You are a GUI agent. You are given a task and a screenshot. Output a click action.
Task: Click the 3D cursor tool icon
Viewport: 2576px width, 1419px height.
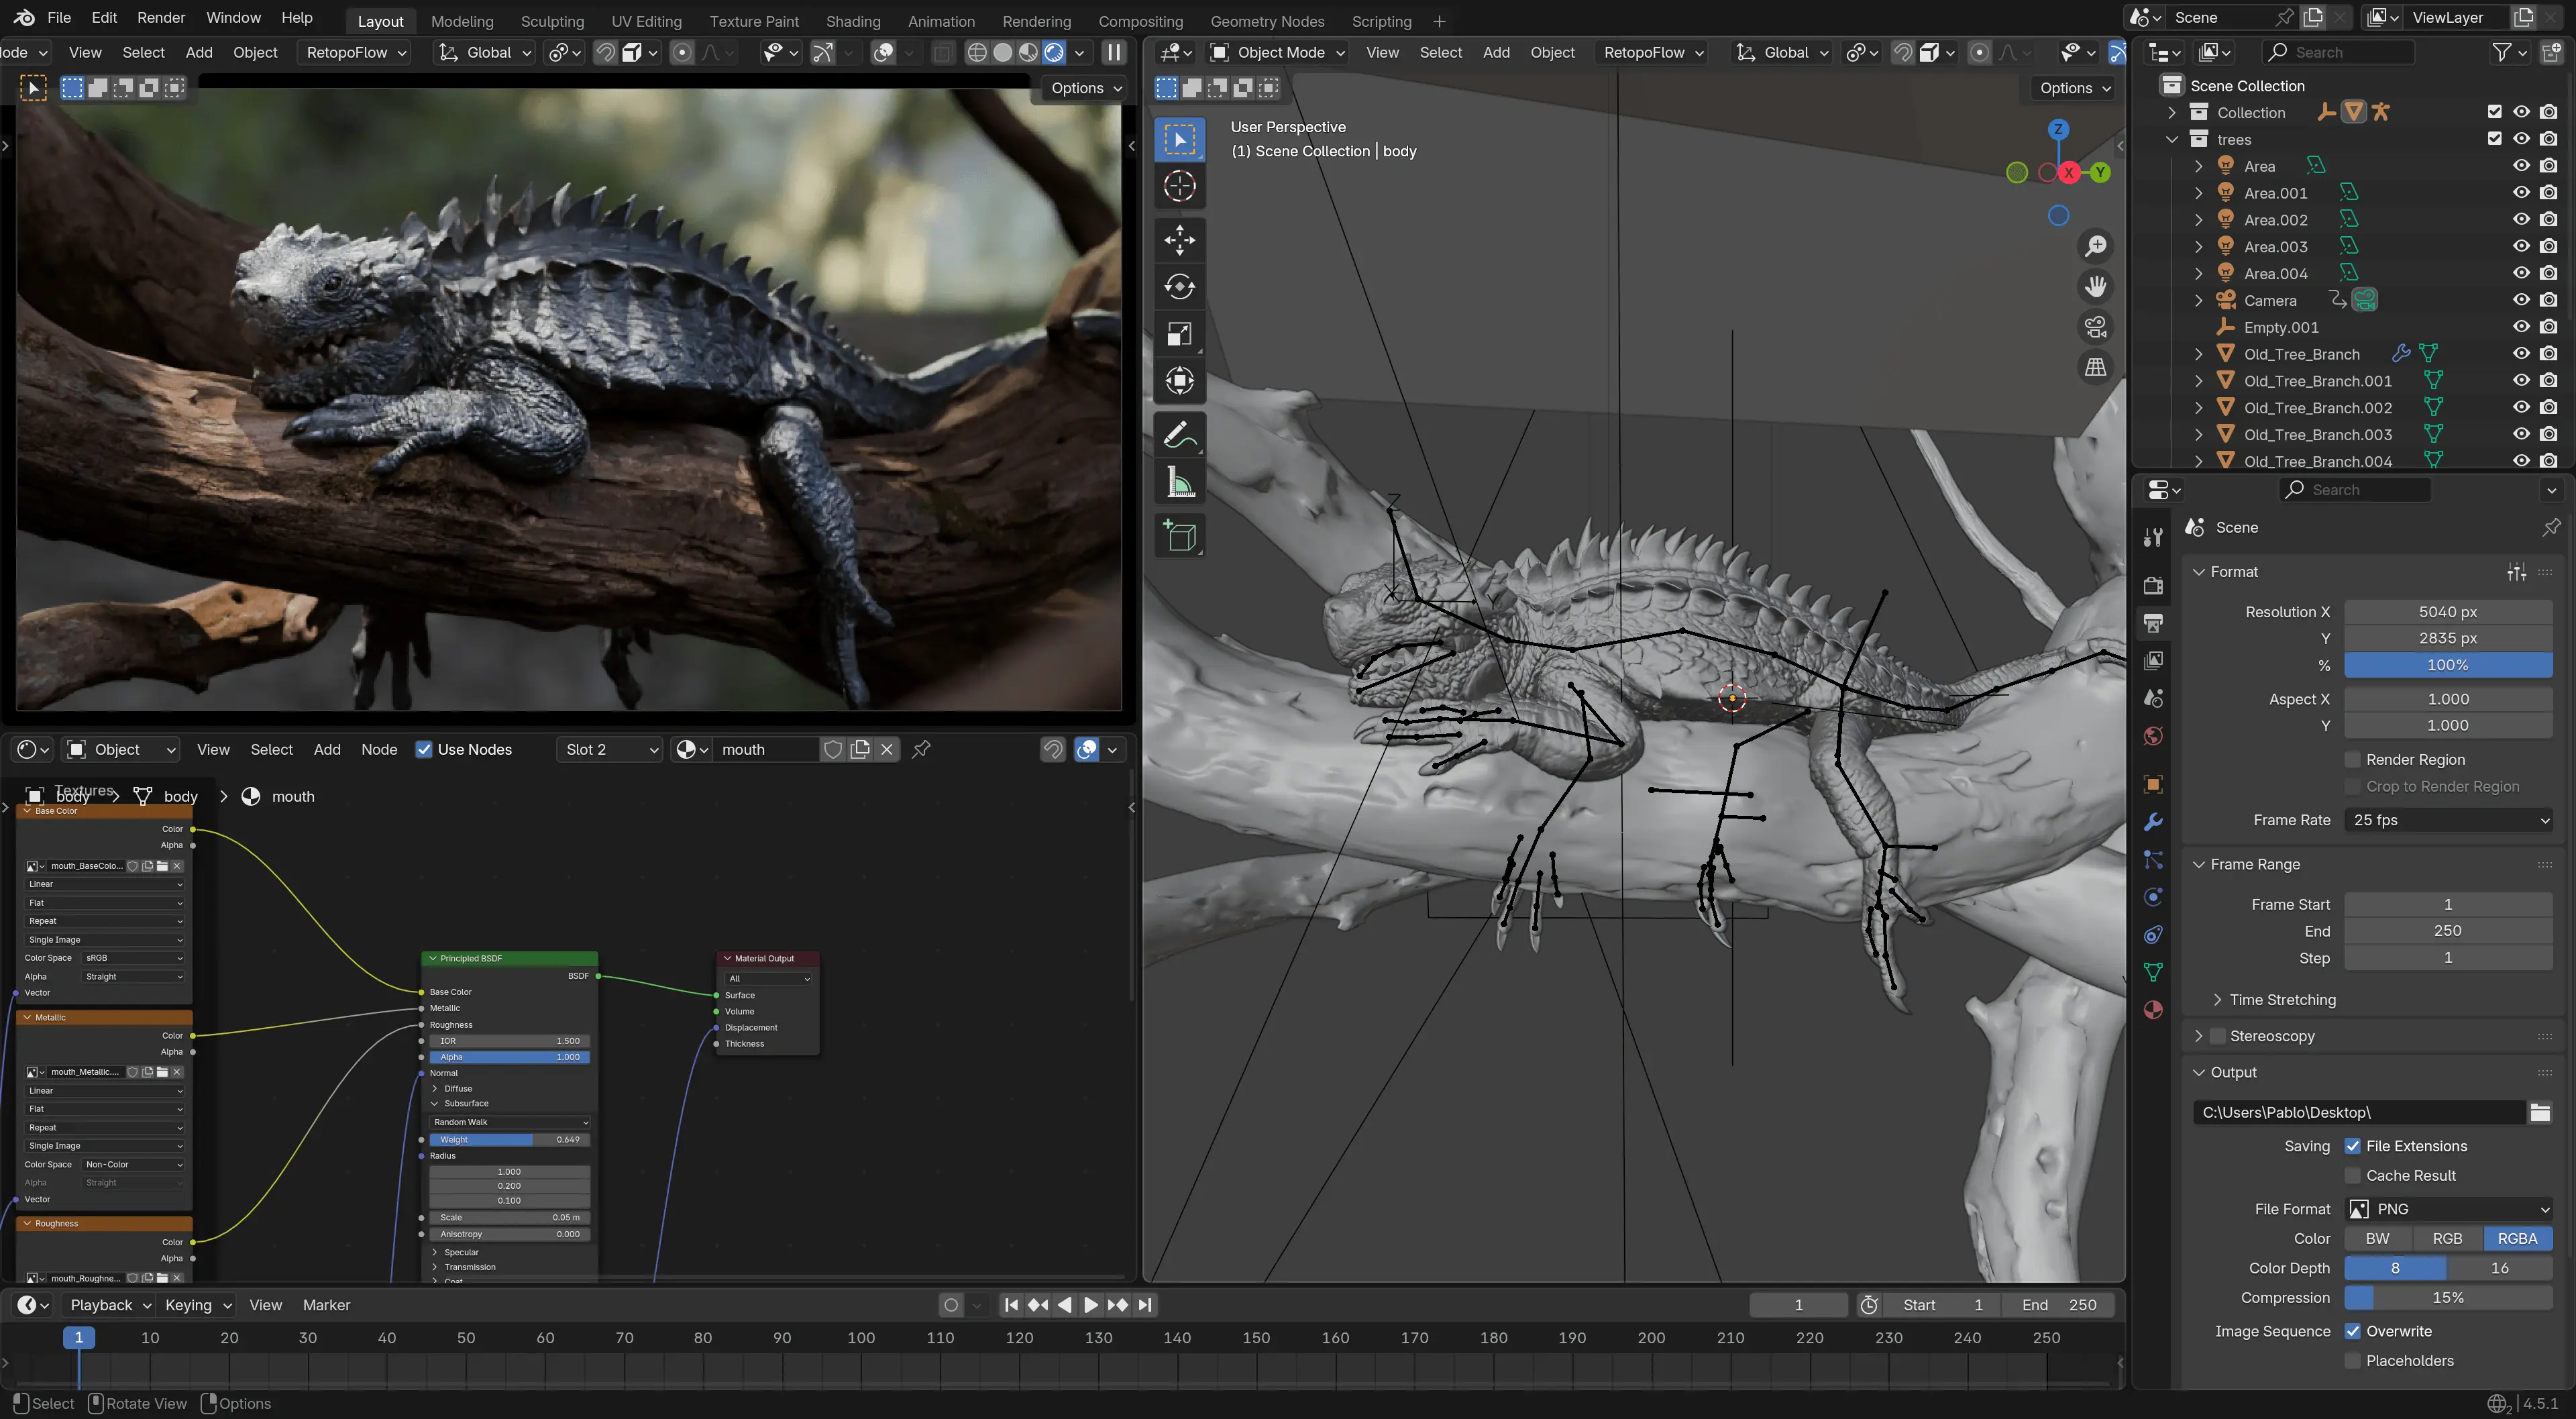pos(1179,186)
